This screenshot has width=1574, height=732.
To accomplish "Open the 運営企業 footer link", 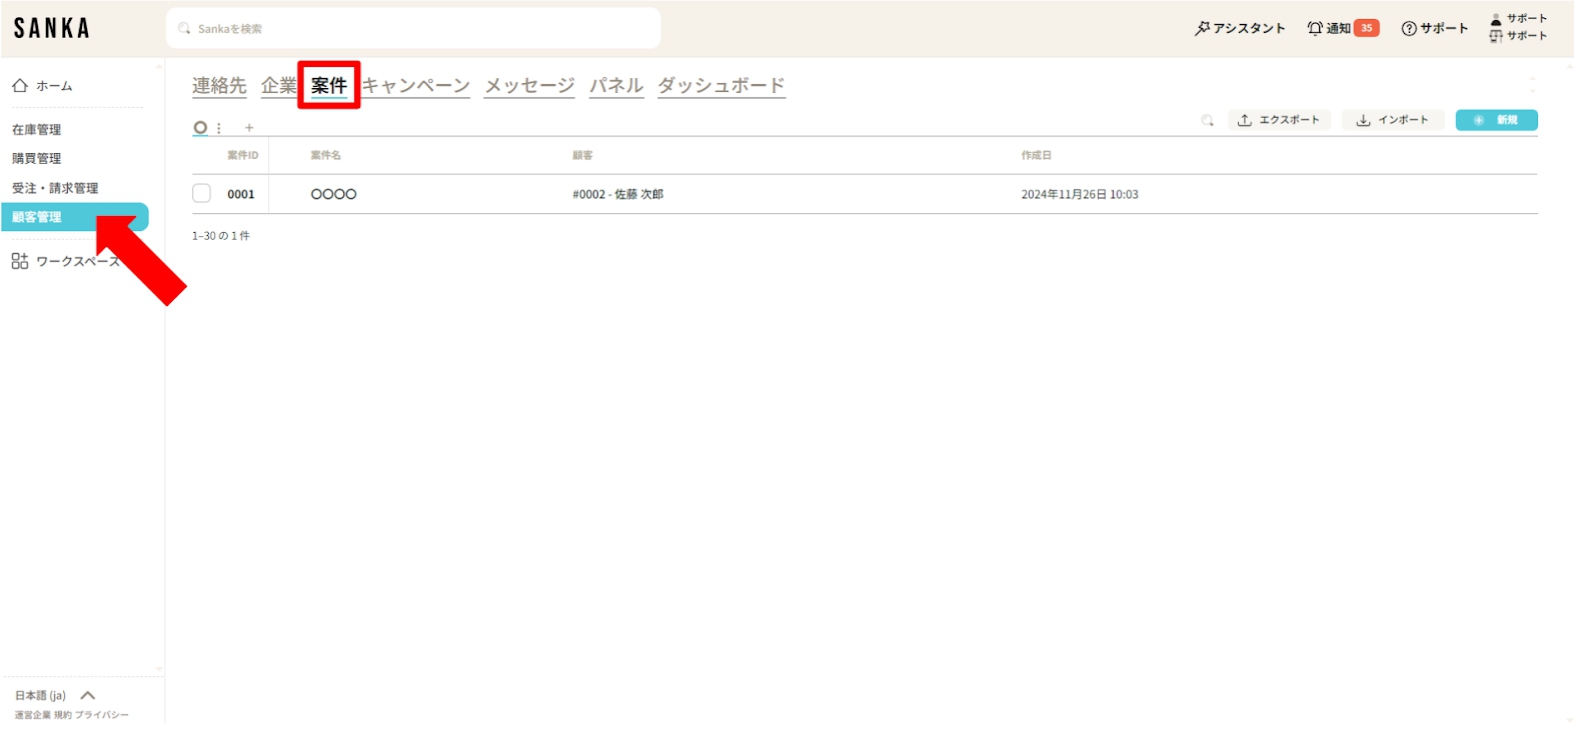I will pos(32,715).
